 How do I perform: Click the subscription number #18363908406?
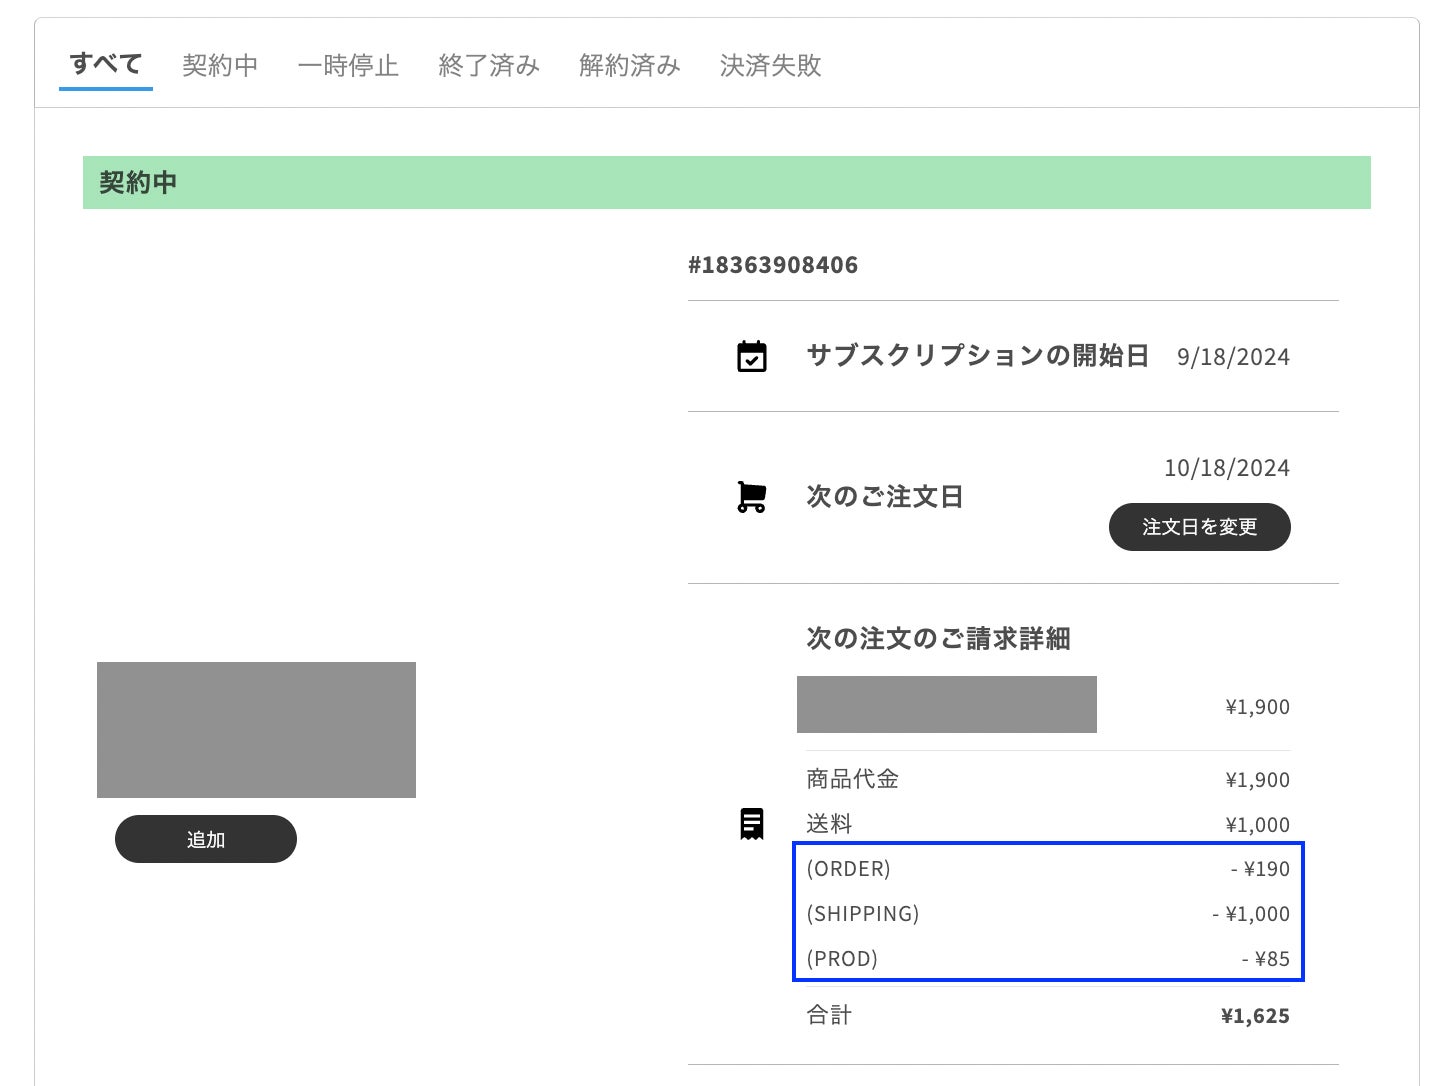(x=773, y=265)
